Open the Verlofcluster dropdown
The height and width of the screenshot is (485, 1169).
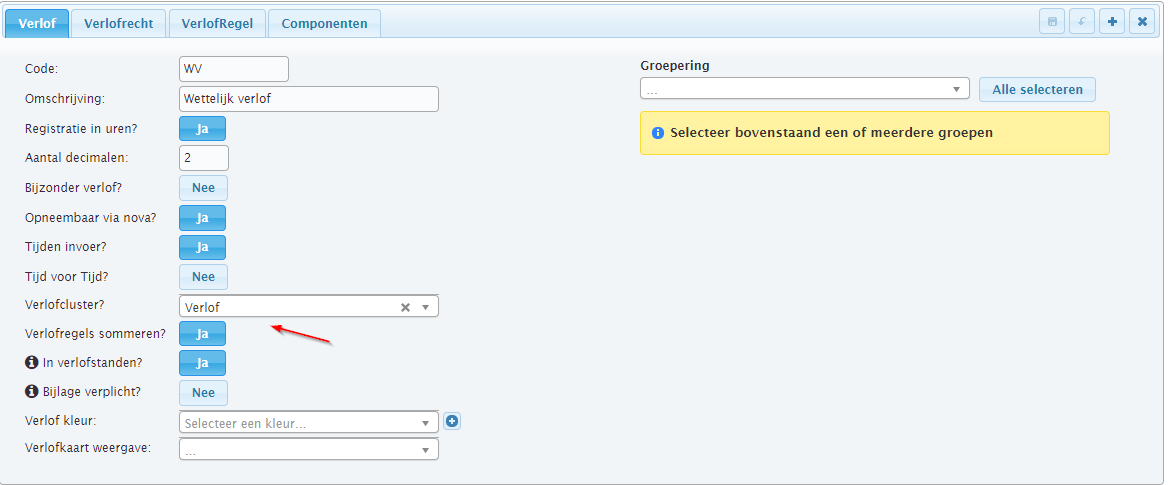pos(309,307)
